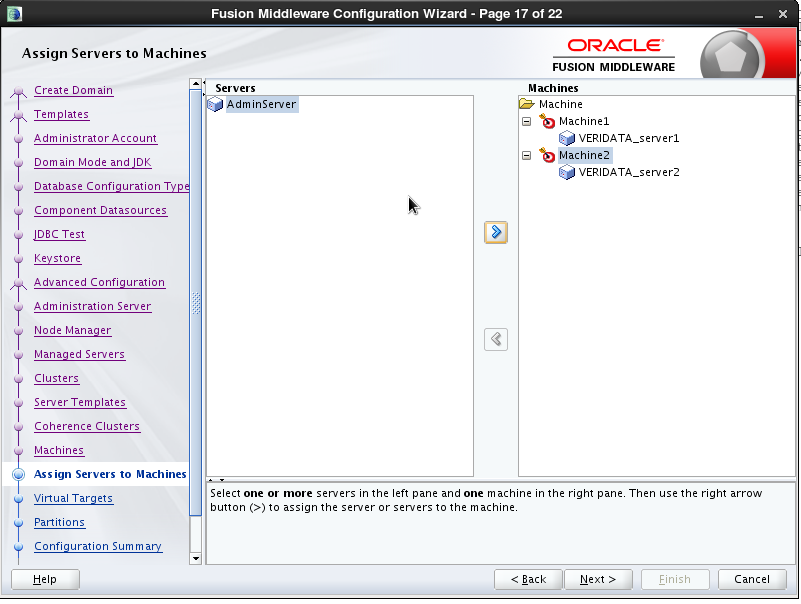Click the right arrow assign button
The image size is (801, 604).
496,233
